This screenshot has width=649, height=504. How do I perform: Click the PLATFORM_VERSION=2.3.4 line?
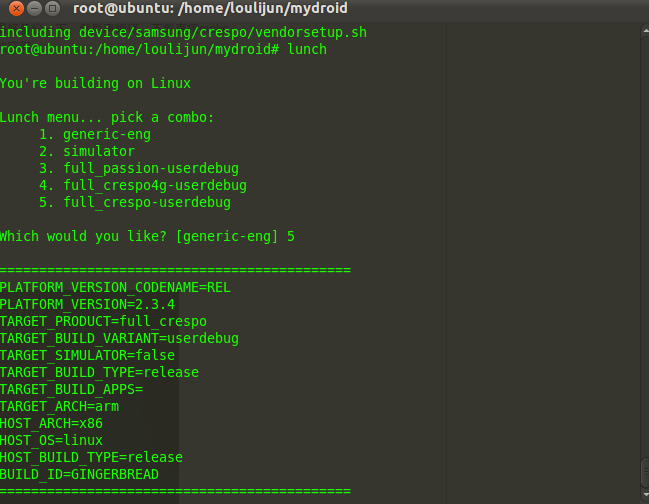(87, 304)
